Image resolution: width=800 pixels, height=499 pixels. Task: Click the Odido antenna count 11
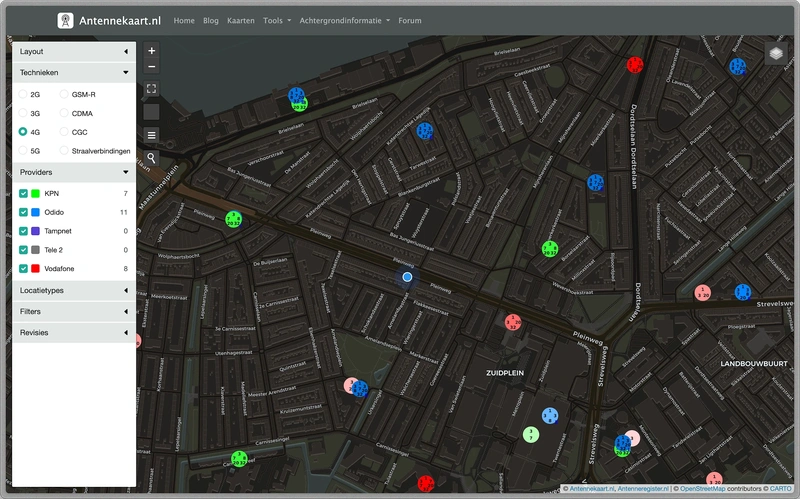pos(123,212)
